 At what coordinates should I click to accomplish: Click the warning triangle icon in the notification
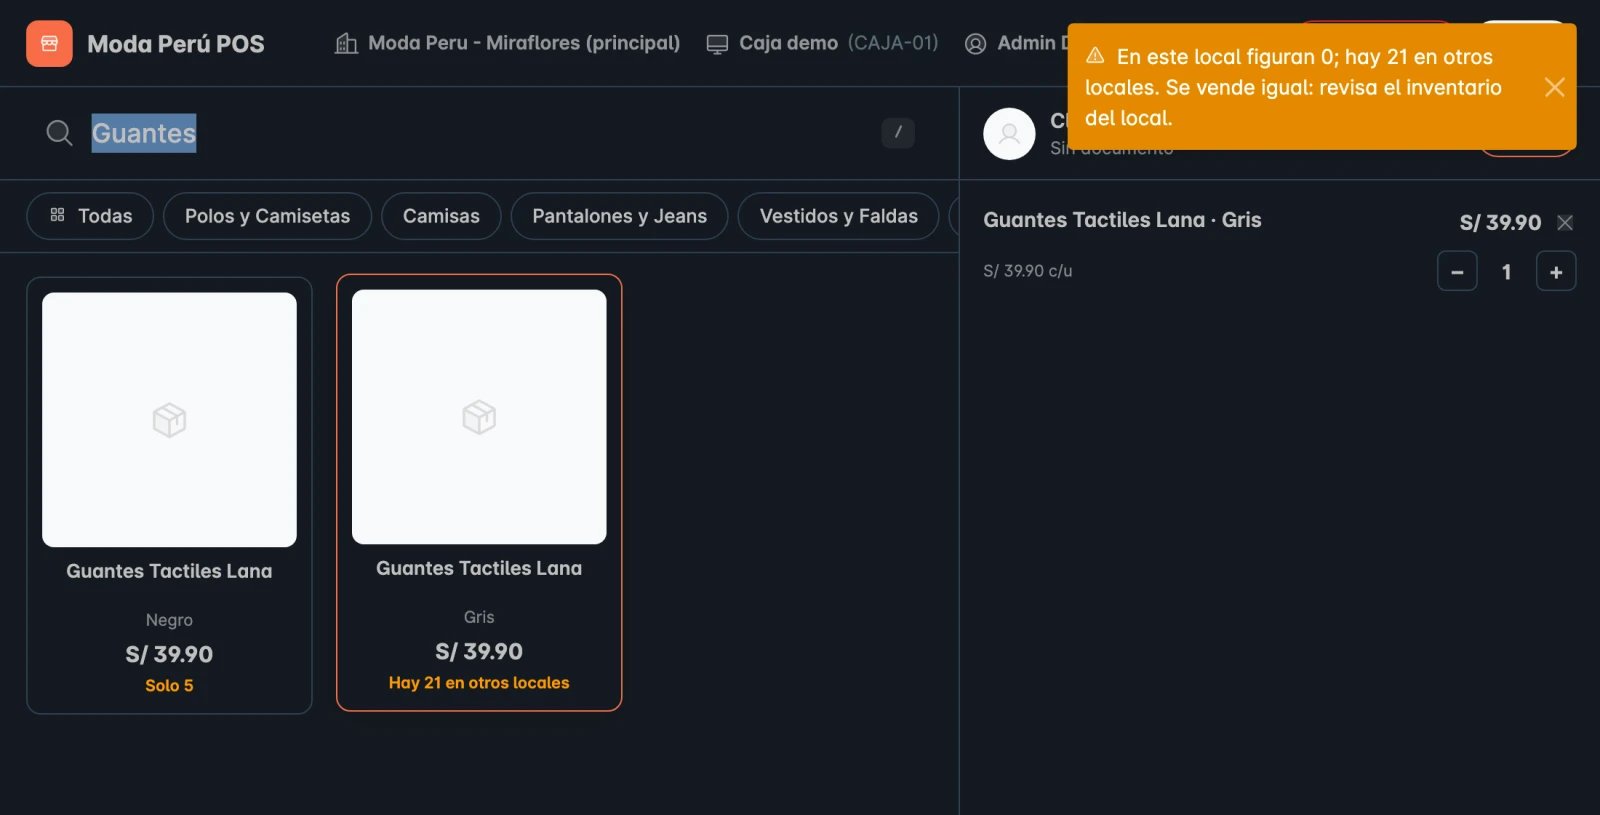pos(1096,56)
